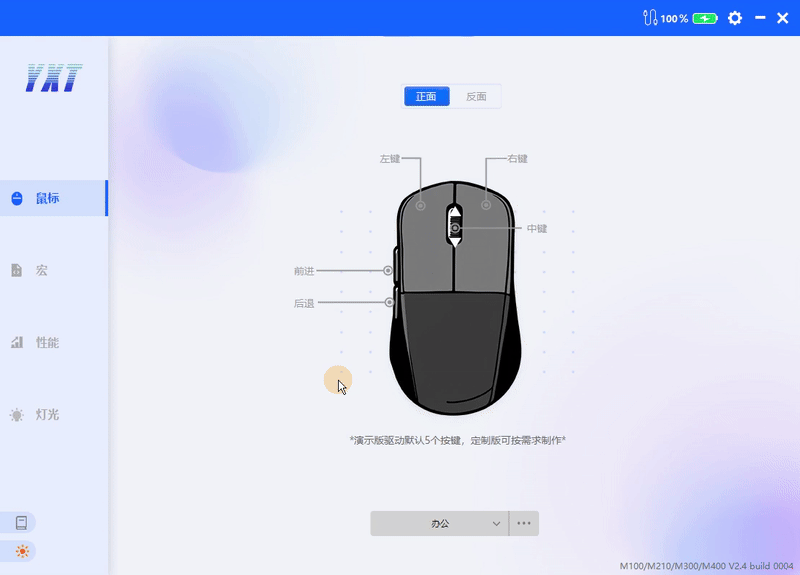Image resolution: width=800 pixels, height=575 pixels.
Task: Close the driver window
Action: (783, 18)
